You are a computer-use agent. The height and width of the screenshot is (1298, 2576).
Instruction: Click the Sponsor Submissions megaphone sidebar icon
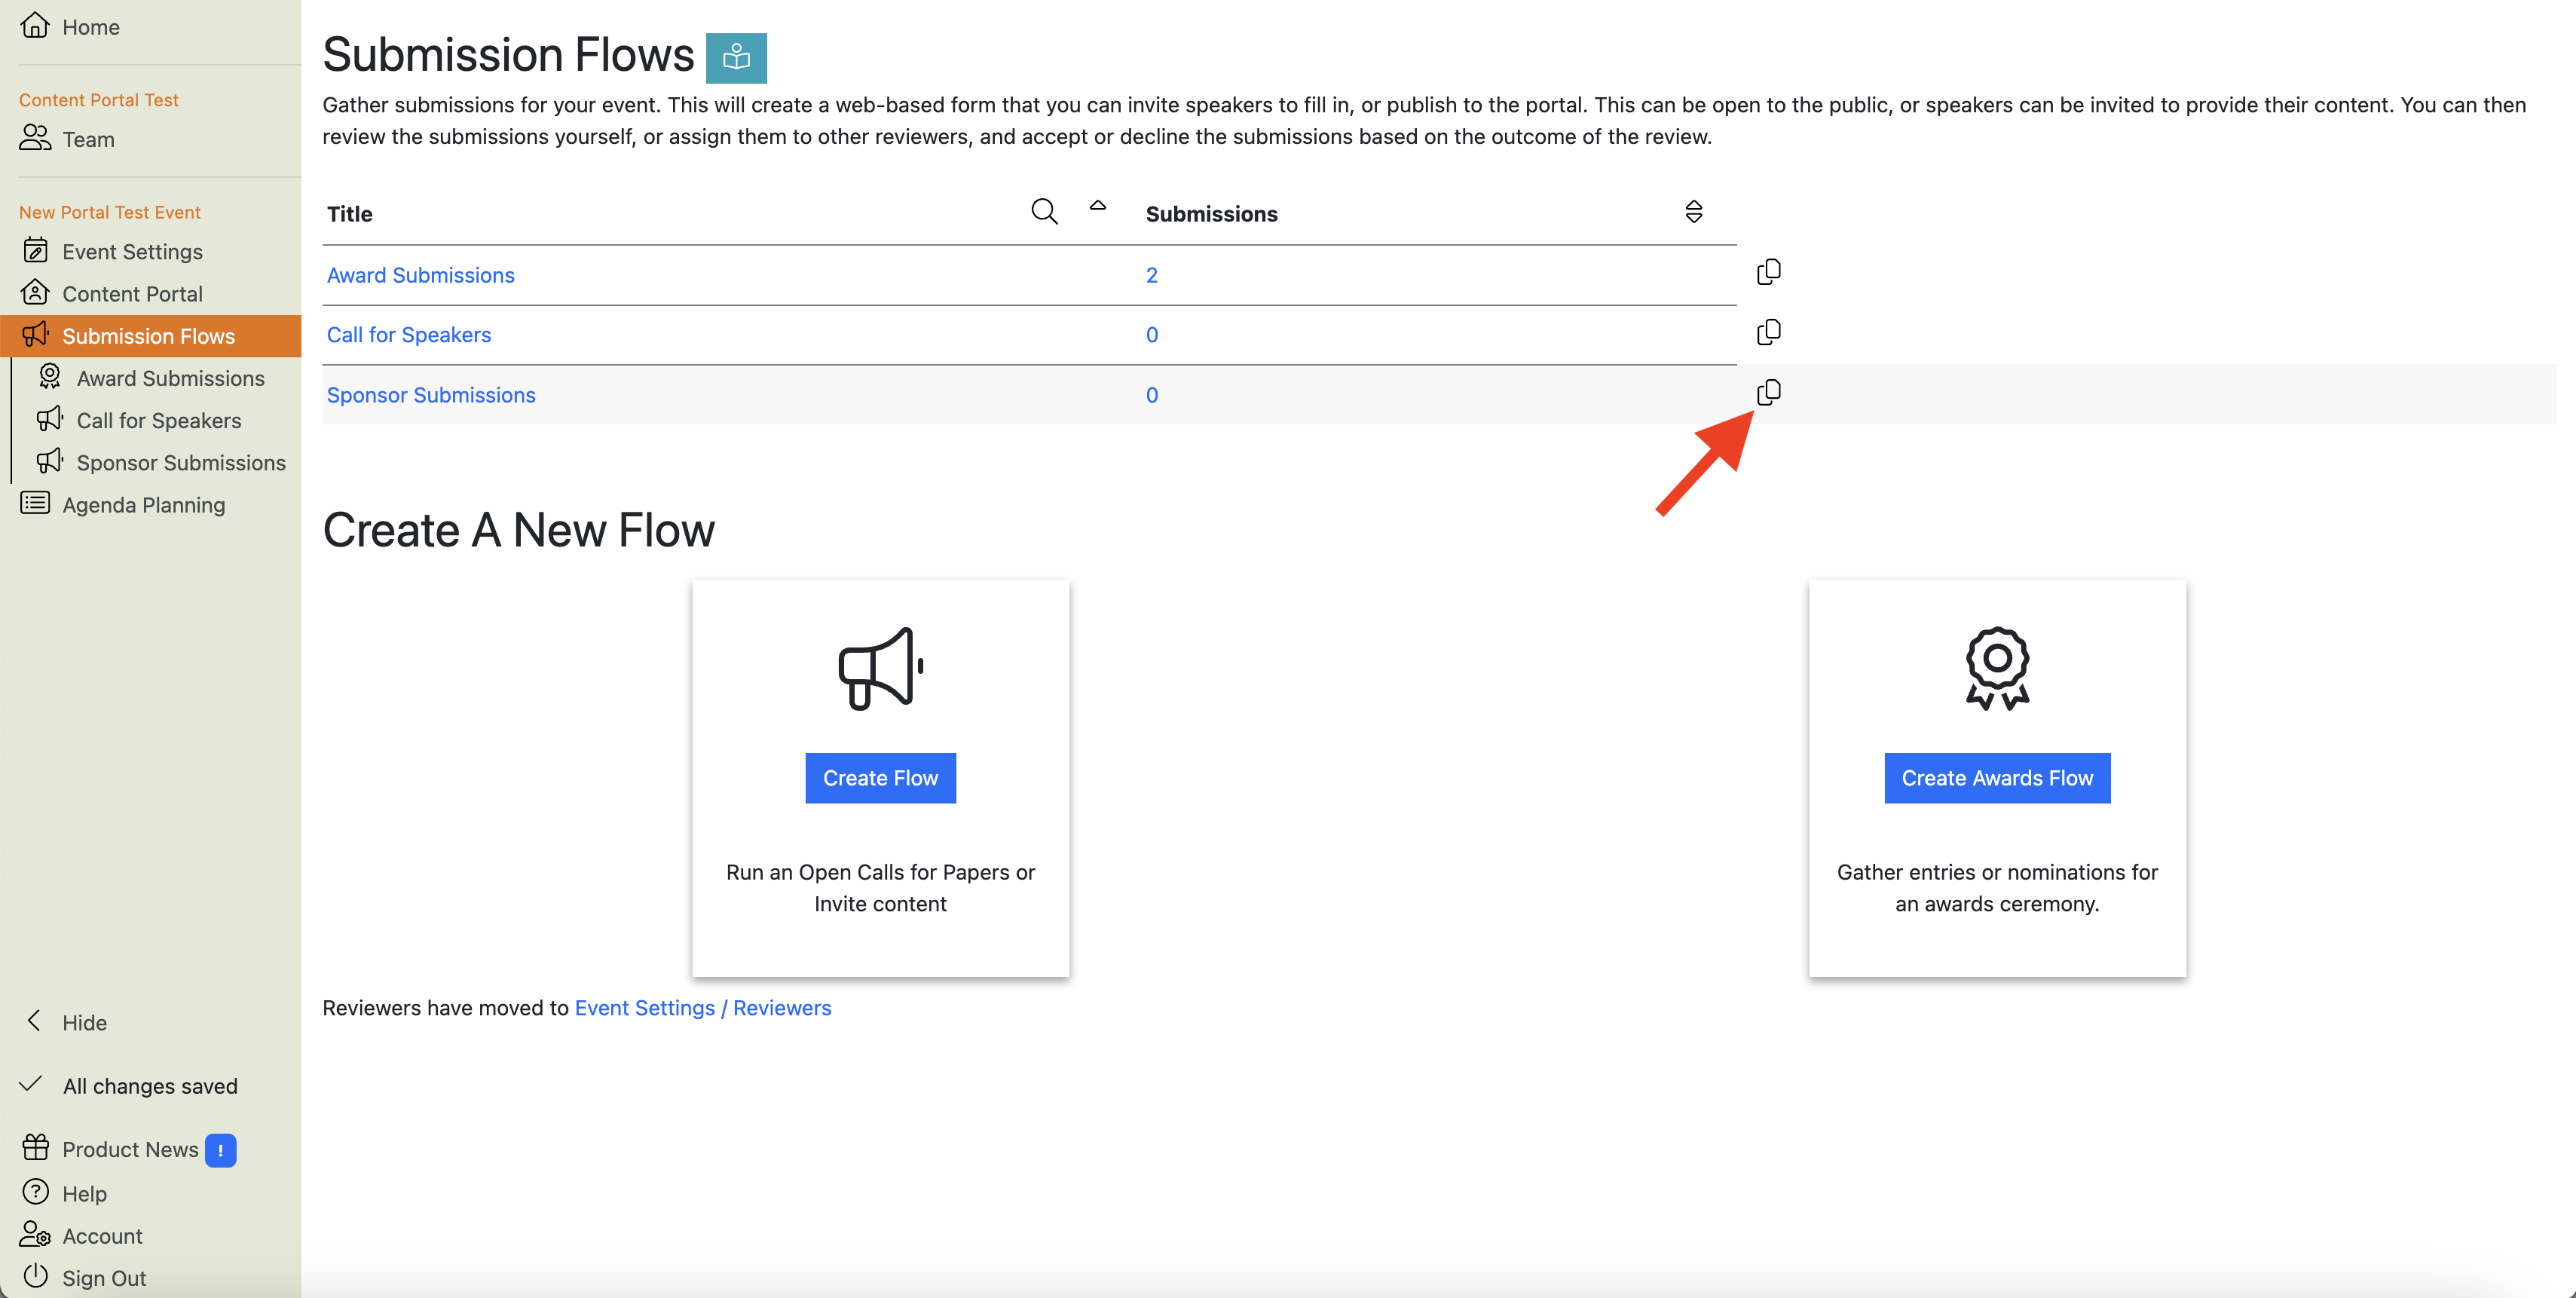[49, 460]
